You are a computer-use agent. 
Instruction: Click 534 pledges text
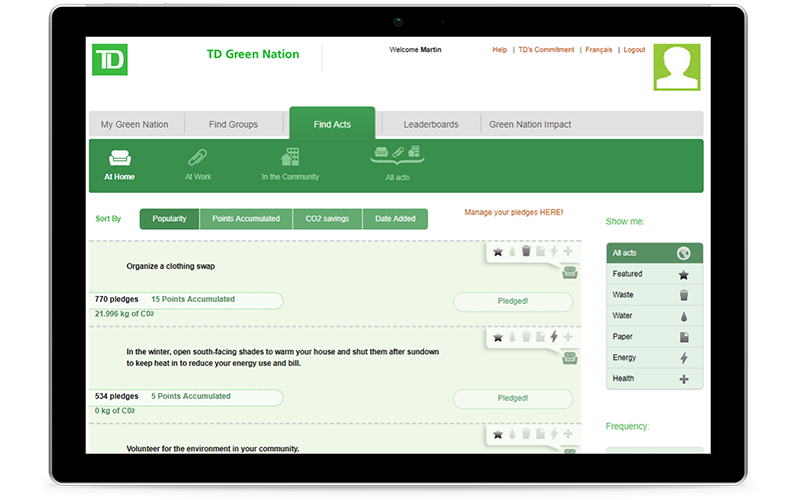[x=116, y=396]
